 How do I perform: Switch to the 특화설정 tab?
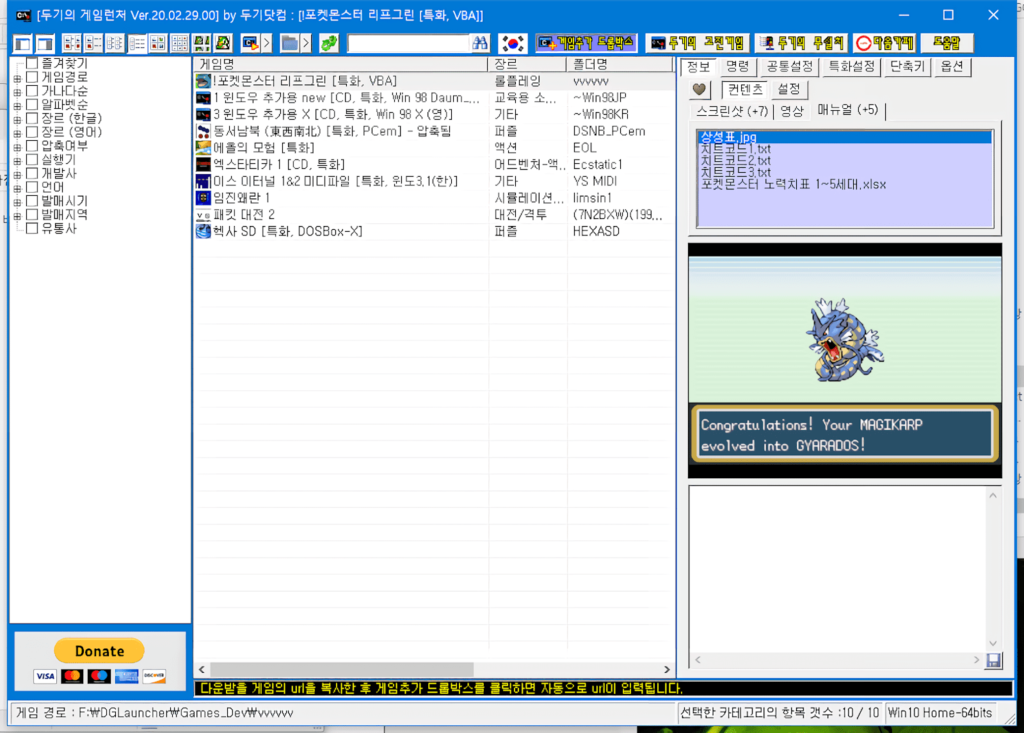851,67
